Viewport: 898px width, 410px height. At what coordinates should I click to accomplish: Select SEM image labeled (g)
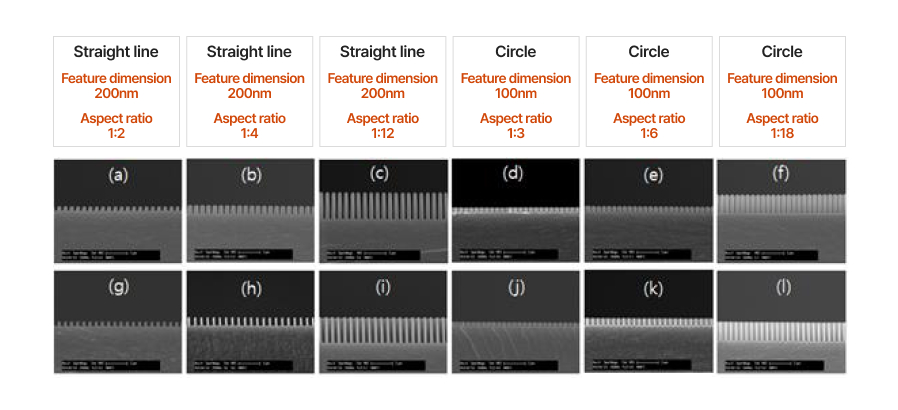pos(117,322)
